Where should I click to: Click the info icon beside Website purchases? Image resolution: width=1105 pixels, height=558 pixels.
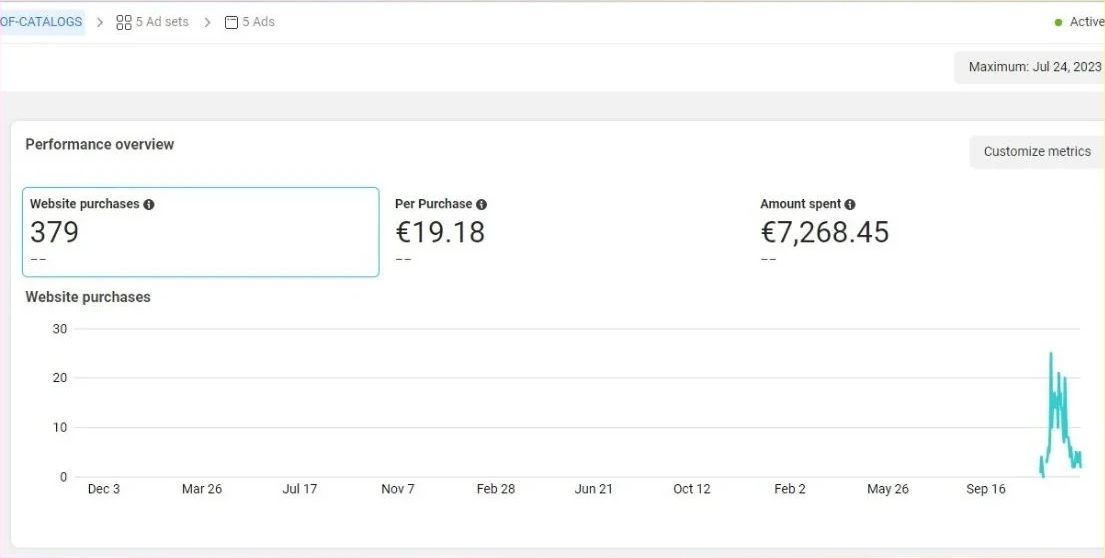(149, 204)
